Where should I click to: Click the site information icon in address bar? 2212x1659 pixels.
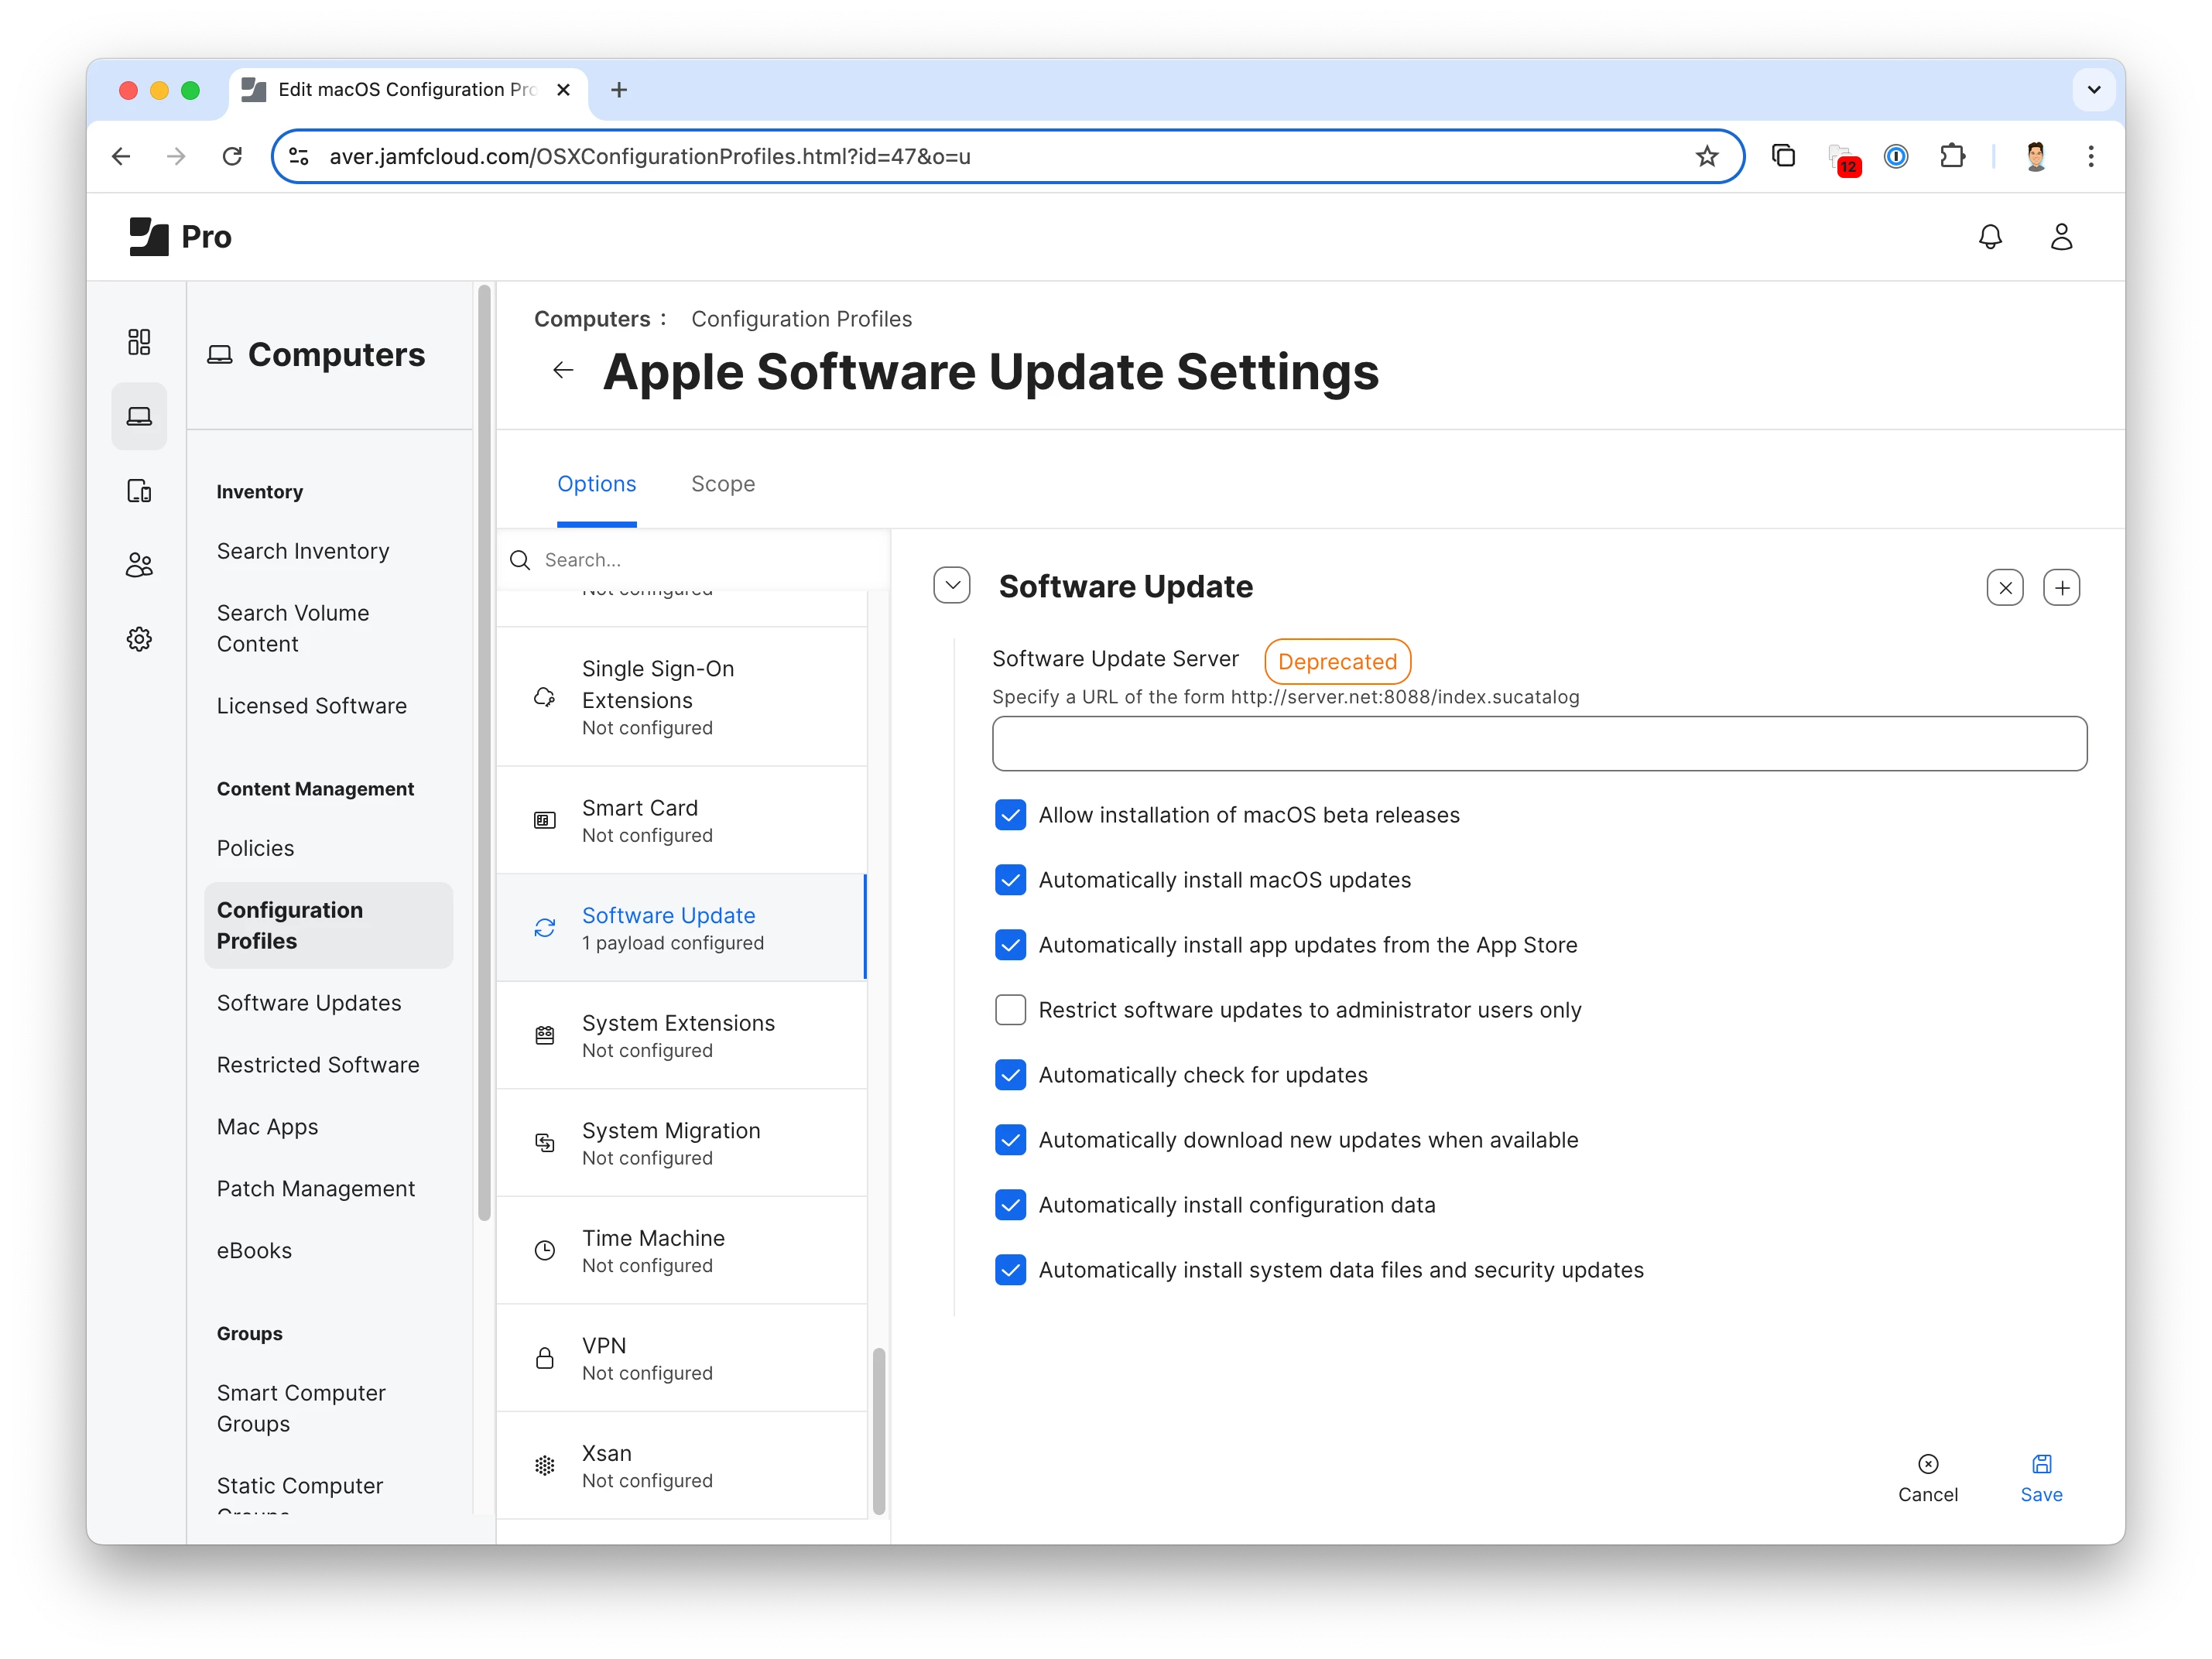coord(298,156)
